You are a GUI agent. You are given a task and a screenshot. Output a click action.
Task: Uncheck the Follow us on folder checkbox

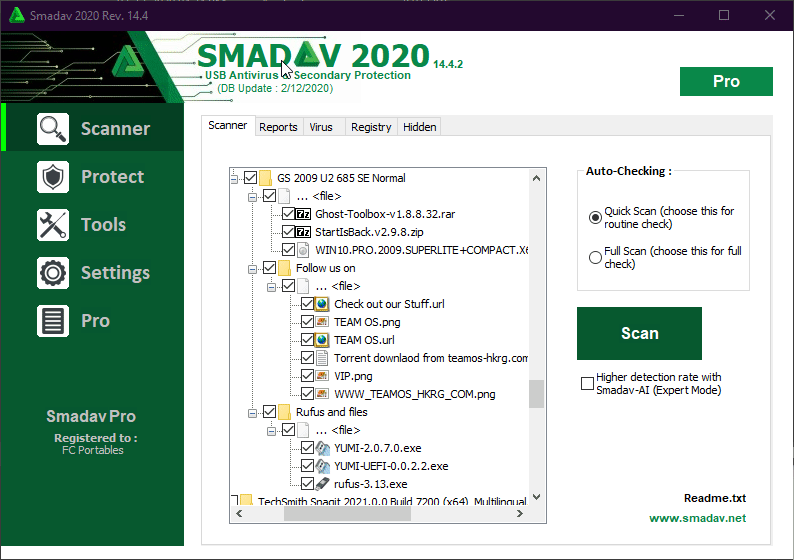[x=269, y=268]
